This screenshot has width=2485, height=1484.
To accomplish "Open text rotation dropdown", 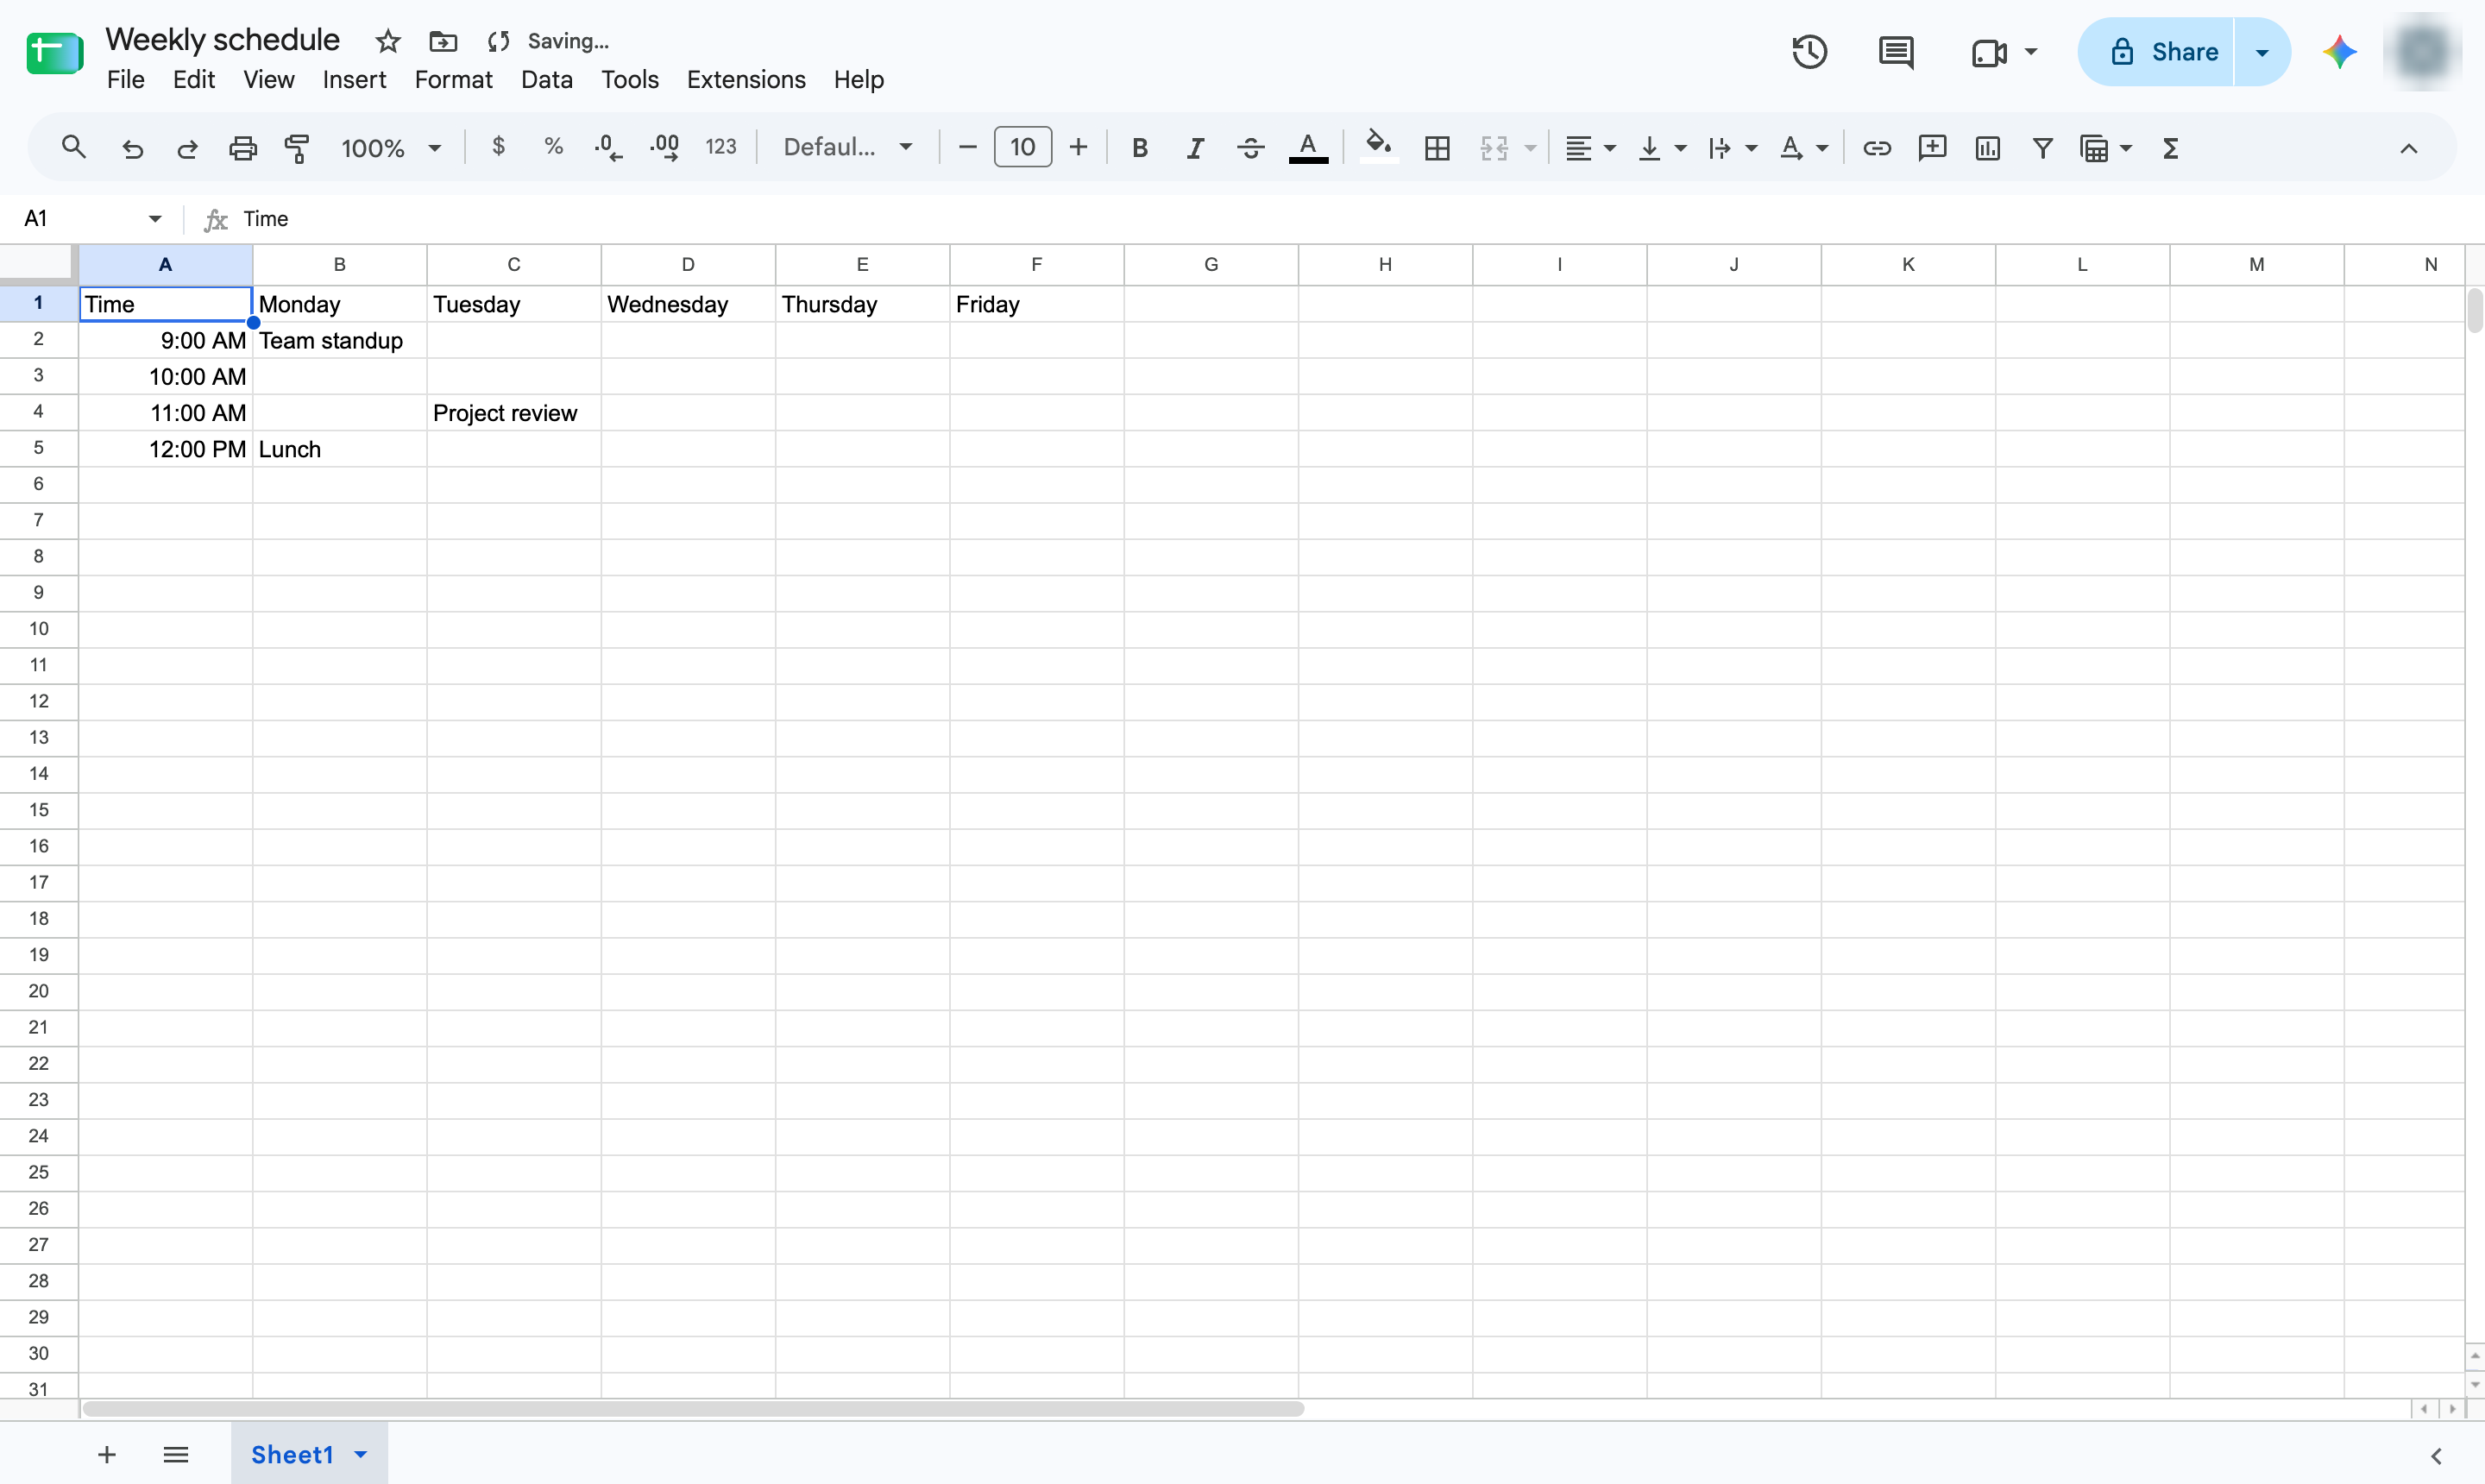I will click(x=1803, y=148).
